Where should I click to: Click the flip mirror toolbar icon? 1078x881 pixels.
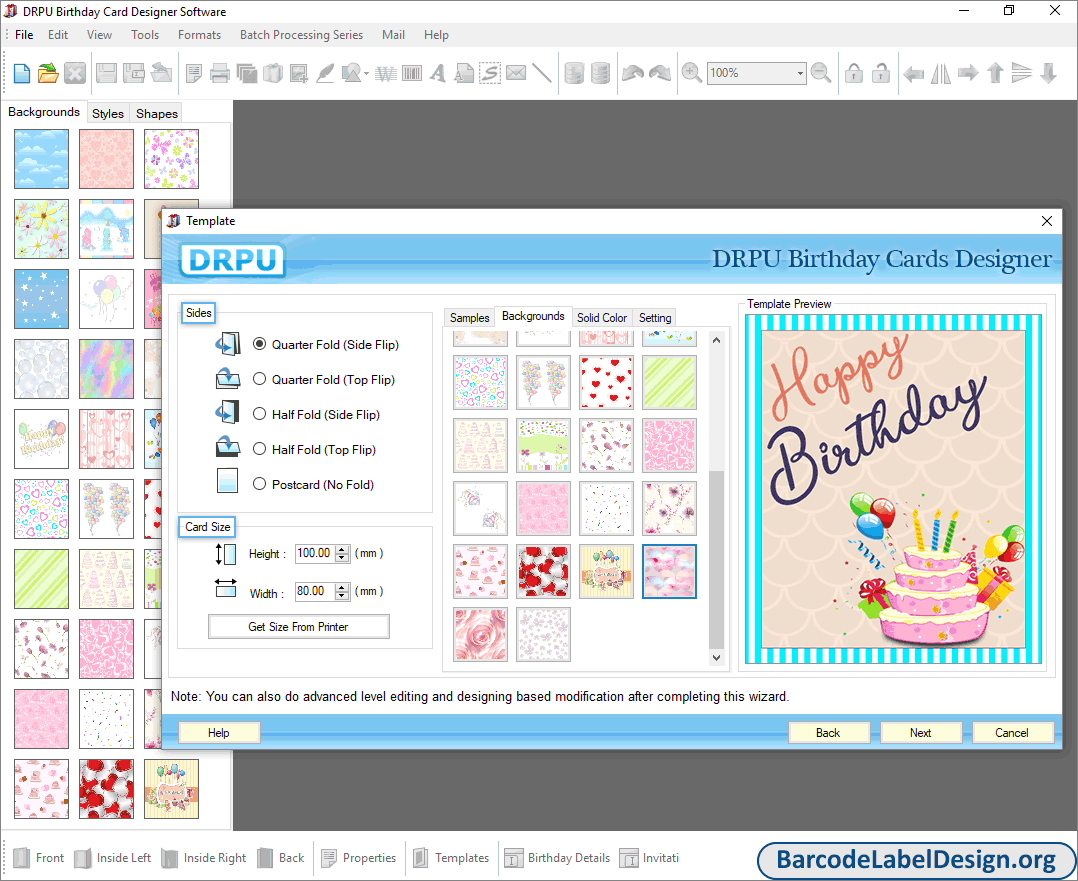point(940,73)
